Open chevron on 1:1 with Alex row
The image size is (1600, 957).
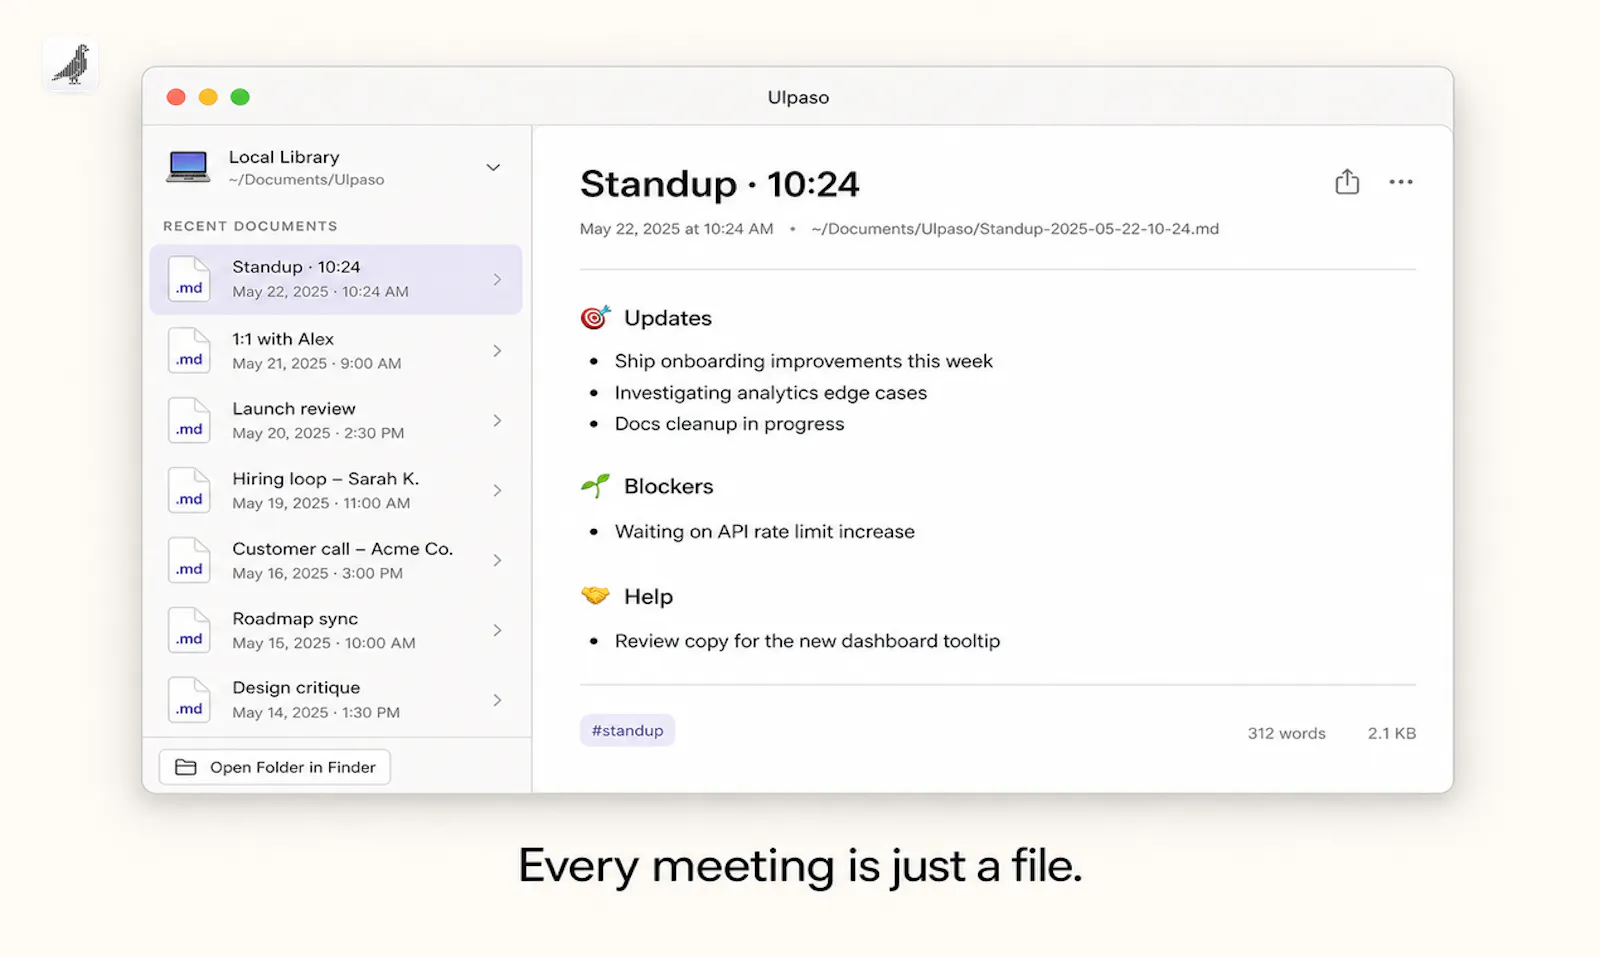497,351
